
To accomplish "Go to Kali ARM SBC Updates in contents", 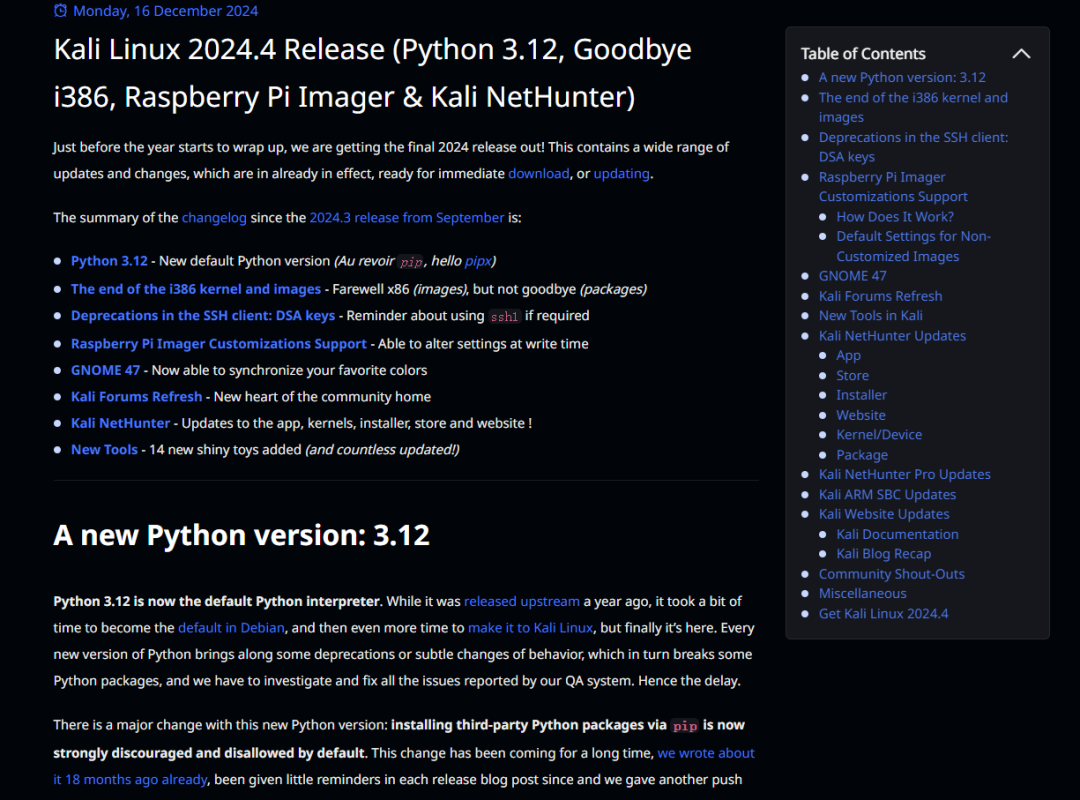I will (887, 495).
